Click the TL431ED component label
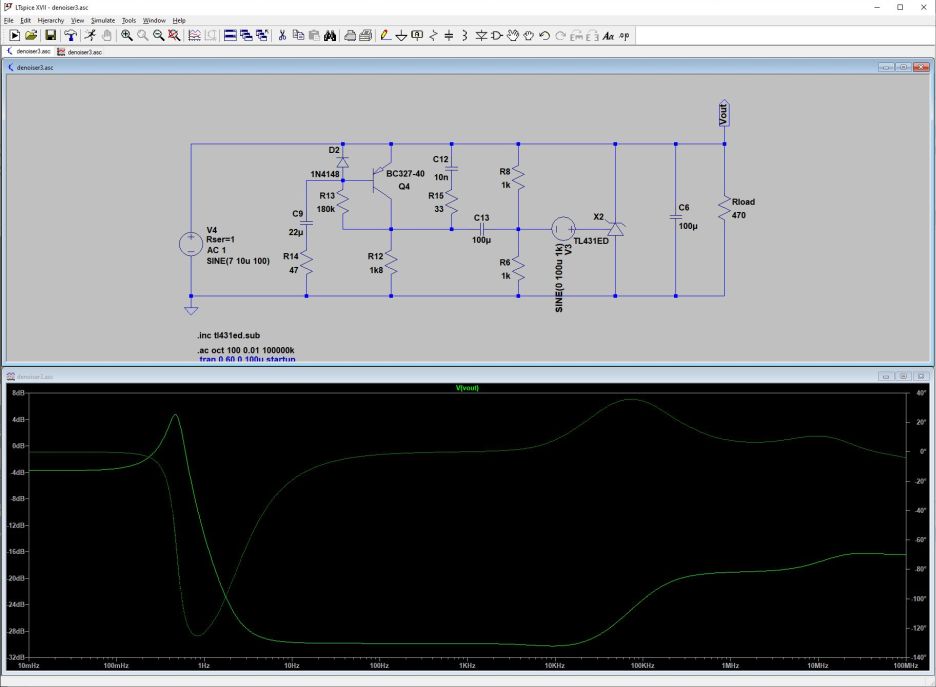The width and height of the screenshot is (936, 687). tap(591, 241)
